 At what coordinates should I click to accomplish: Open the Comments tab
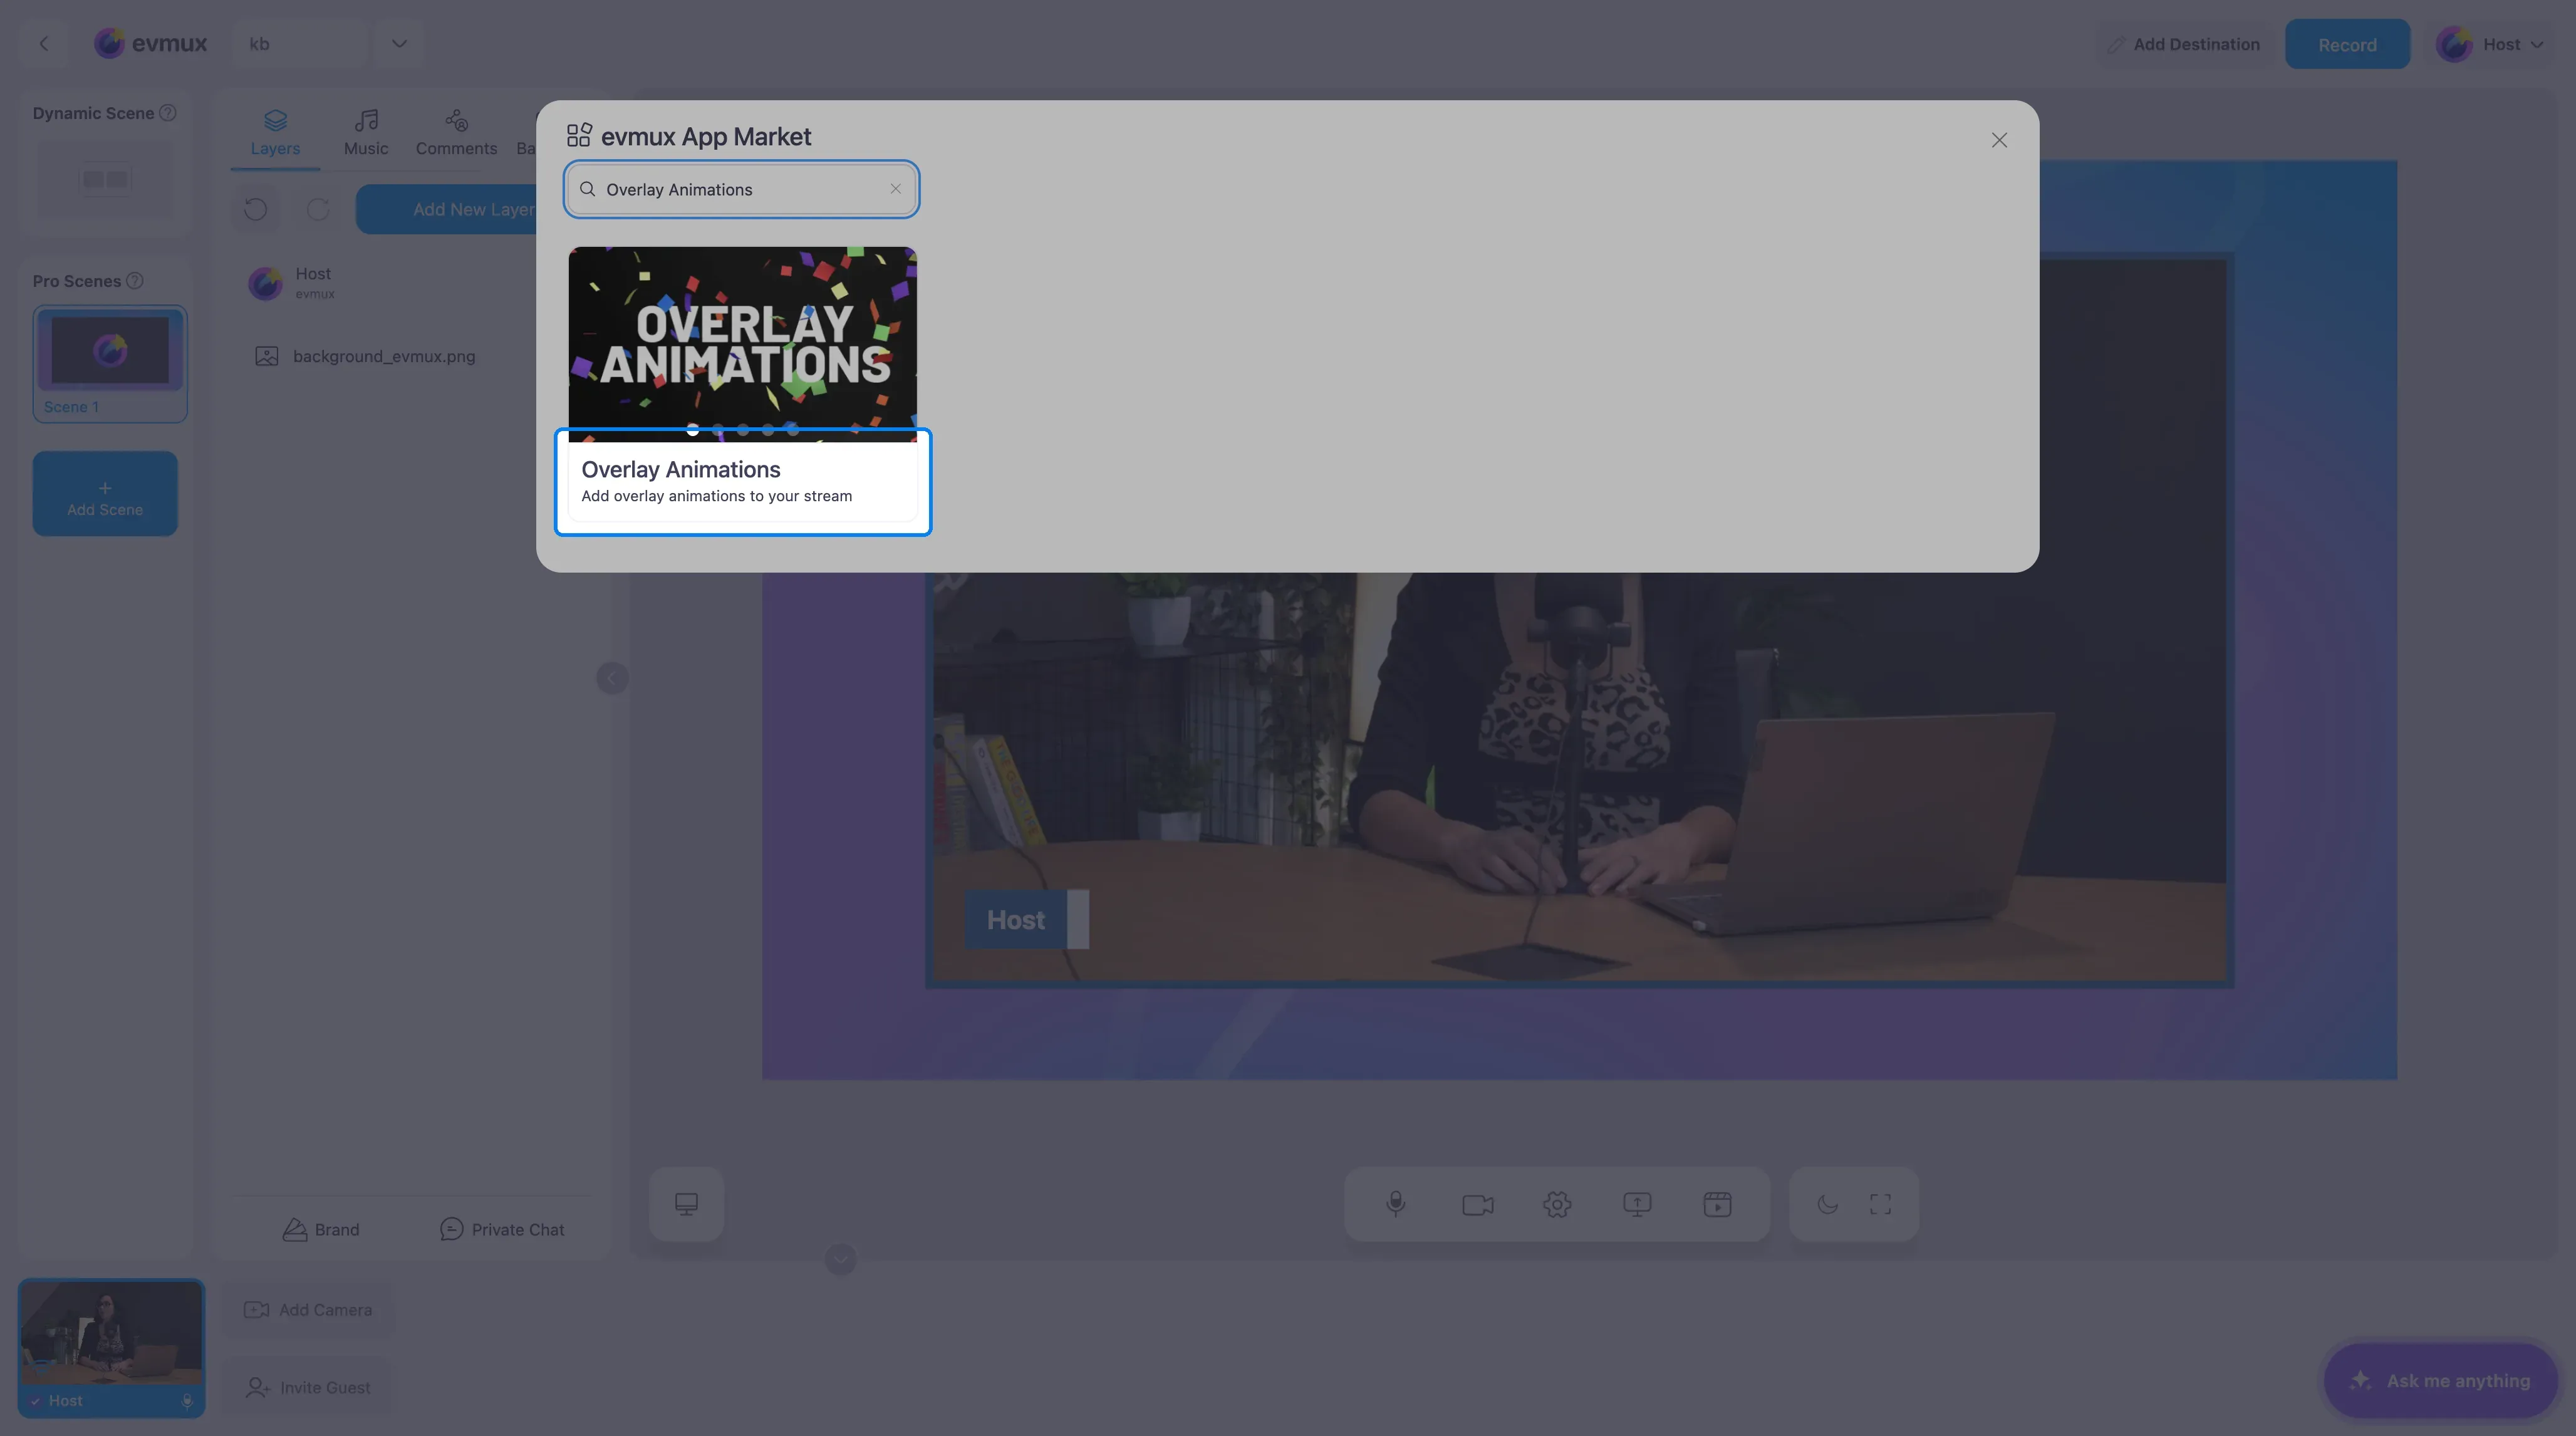tap(456, 133)
